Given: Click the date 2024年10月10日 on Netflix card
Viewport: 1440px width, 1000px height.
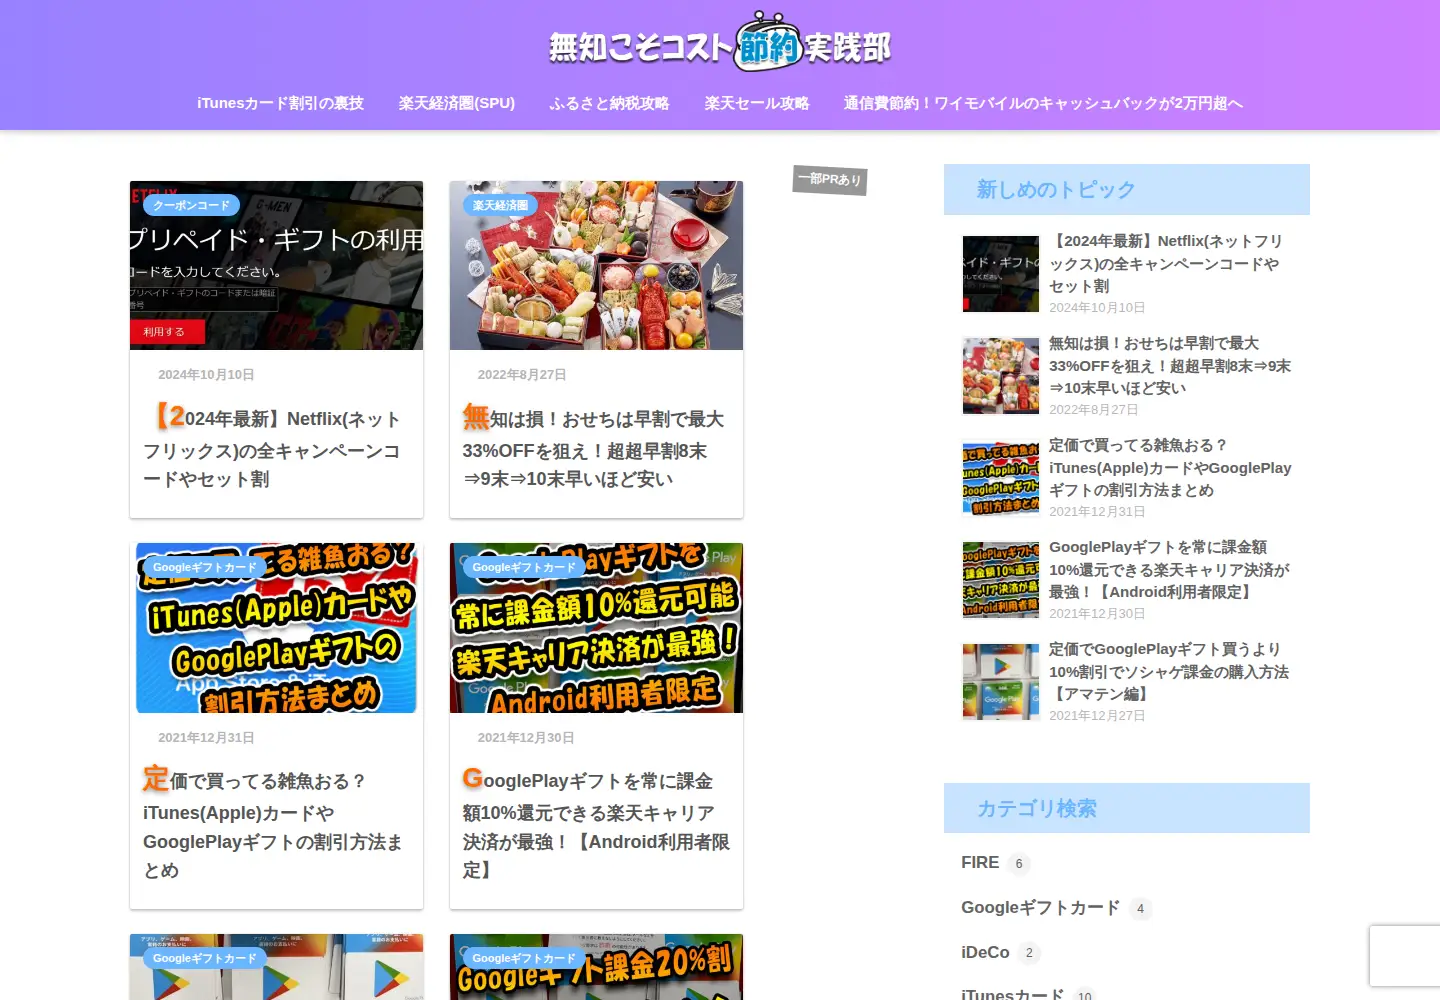Looking at the screenshot, I should click(206, 375).
